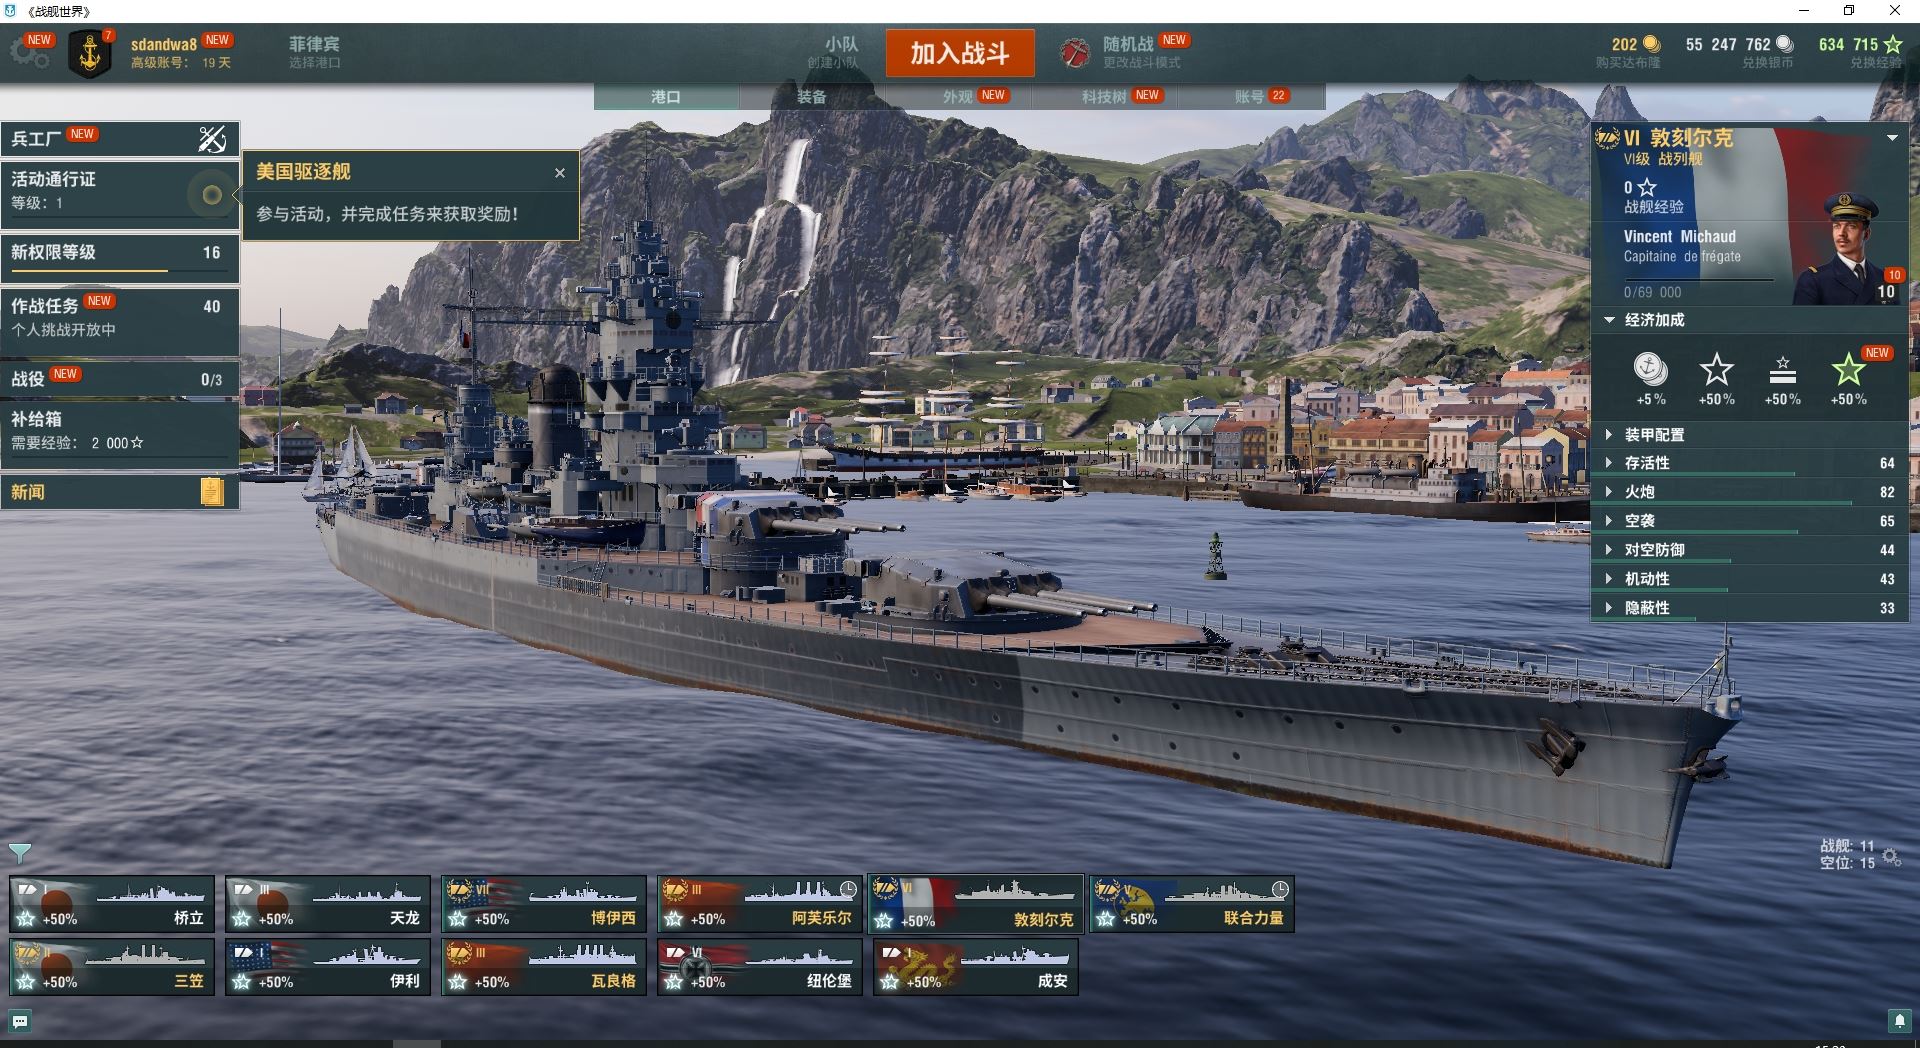Open ship panel dropdown arrow beside 敦刻尔克
This screenshot has height=1048, width=1920.
tap(1892, 138)
